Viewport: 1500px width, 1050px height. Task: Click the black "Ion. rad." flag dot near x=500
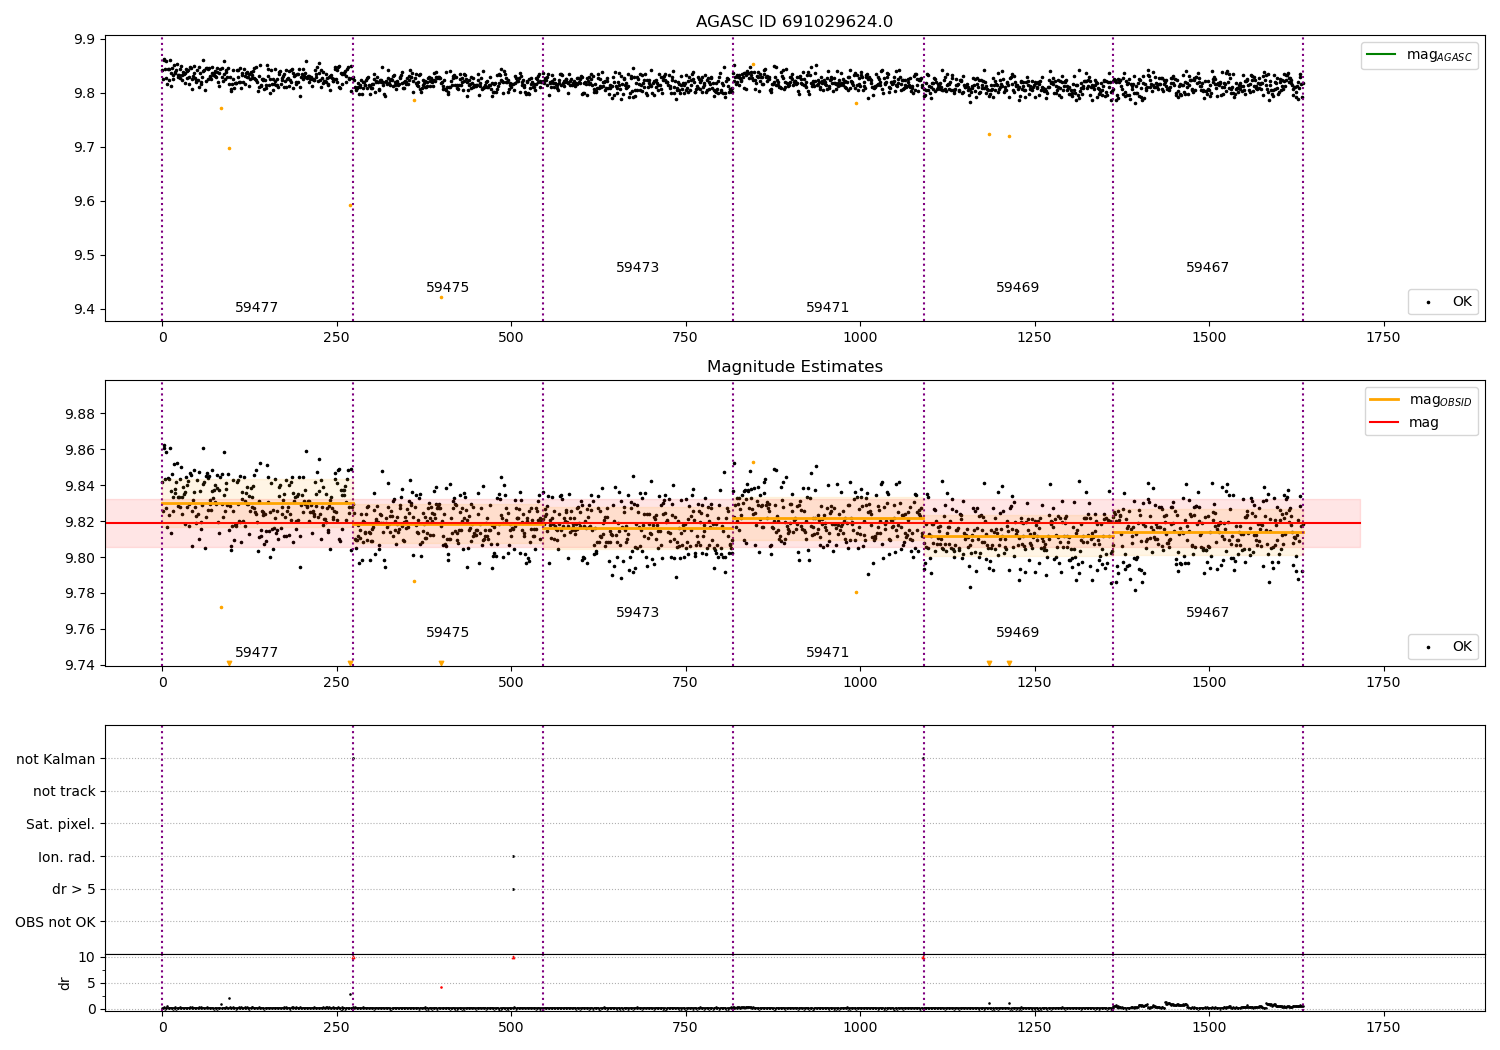click(513, 856)
